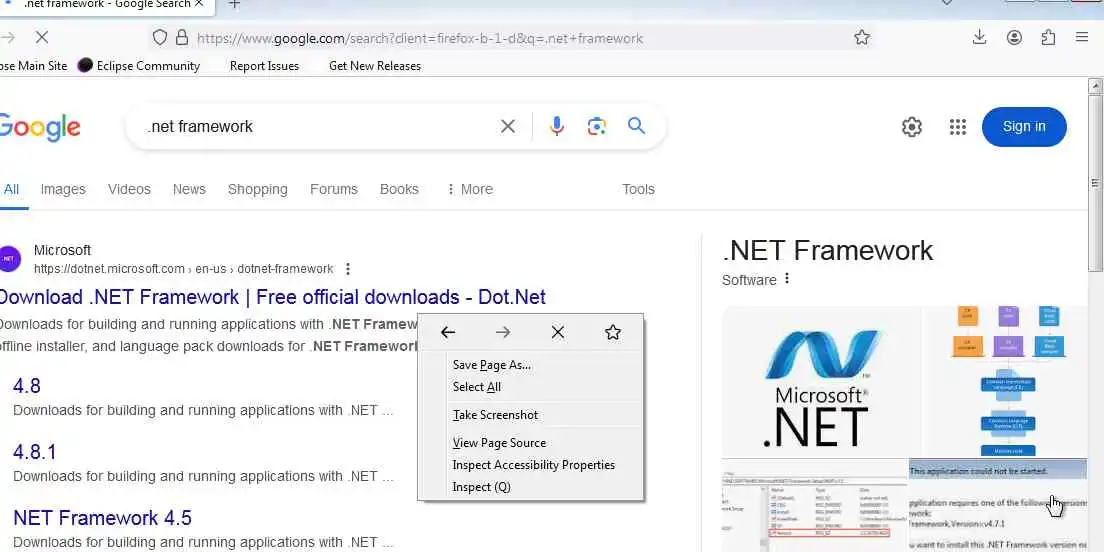The height and width of the screenshot is (552, 1104).
Task: Open the three-dot menu beside Software
Action: tap(787, 279)
